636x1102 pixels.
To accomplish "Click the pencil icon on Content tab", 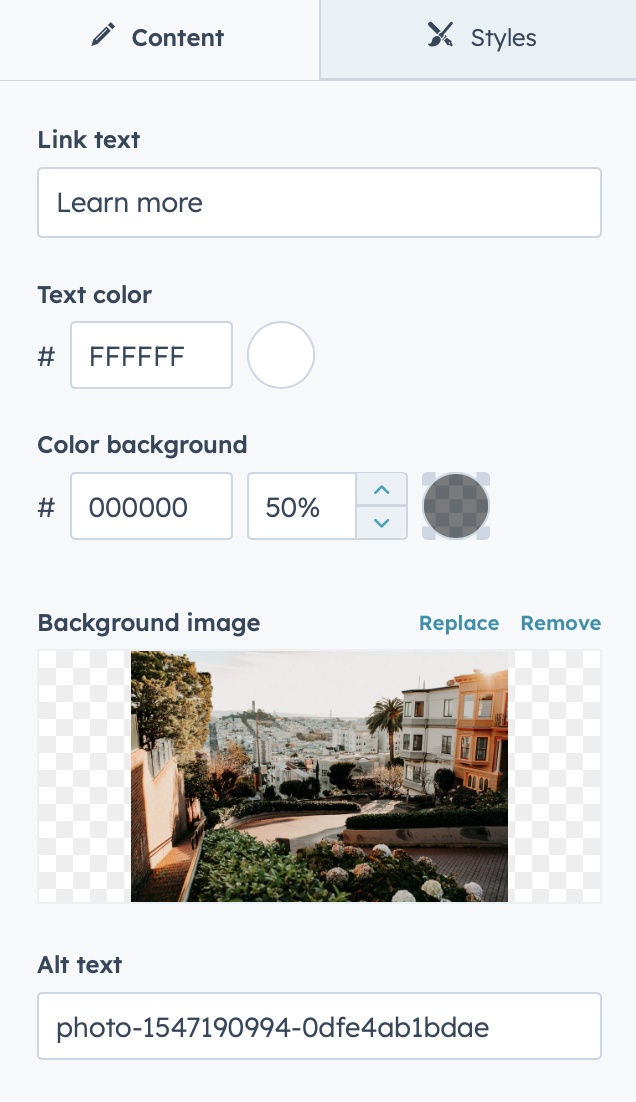I will [x=103, y=34].
